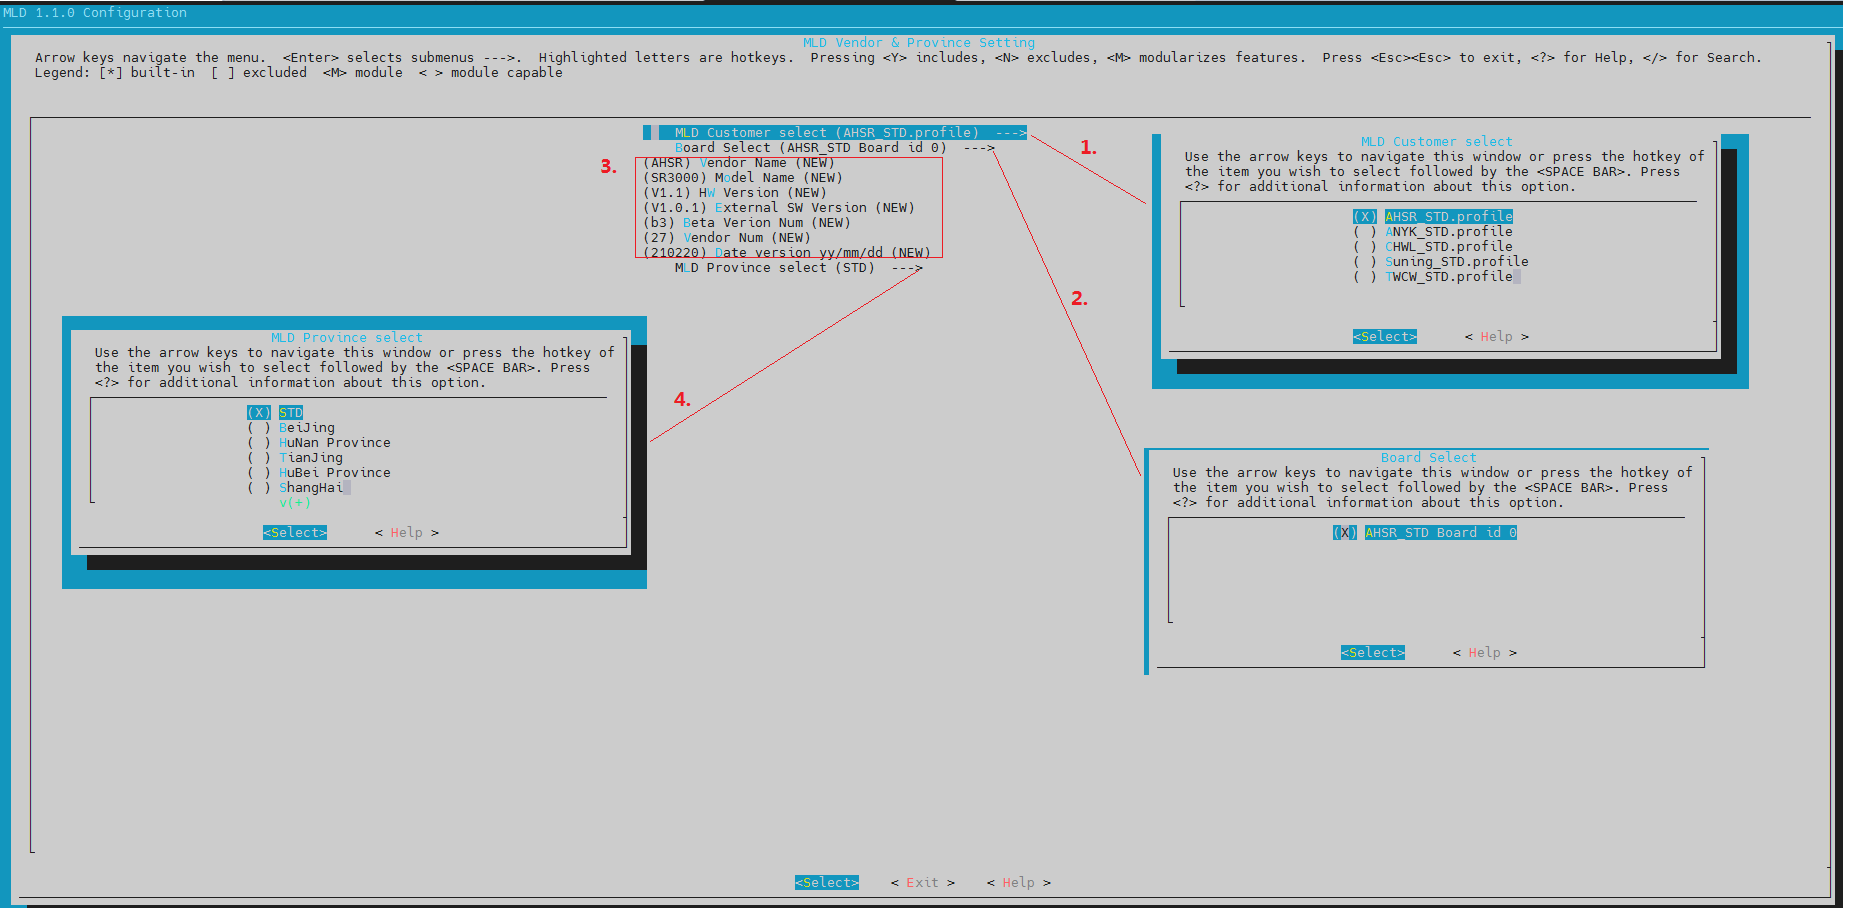Screen dimensions: 1852x908
Task: Click the bottom Exit button
Action: [x=922, y=882]
